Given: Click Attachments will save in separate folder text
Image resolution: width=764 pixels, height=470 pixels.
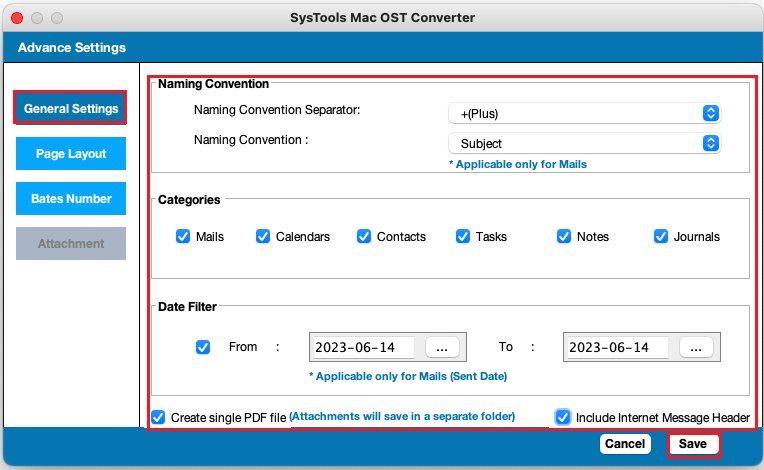Looking at the screenshot, I should pyautogui.click(x=402, y=416).
